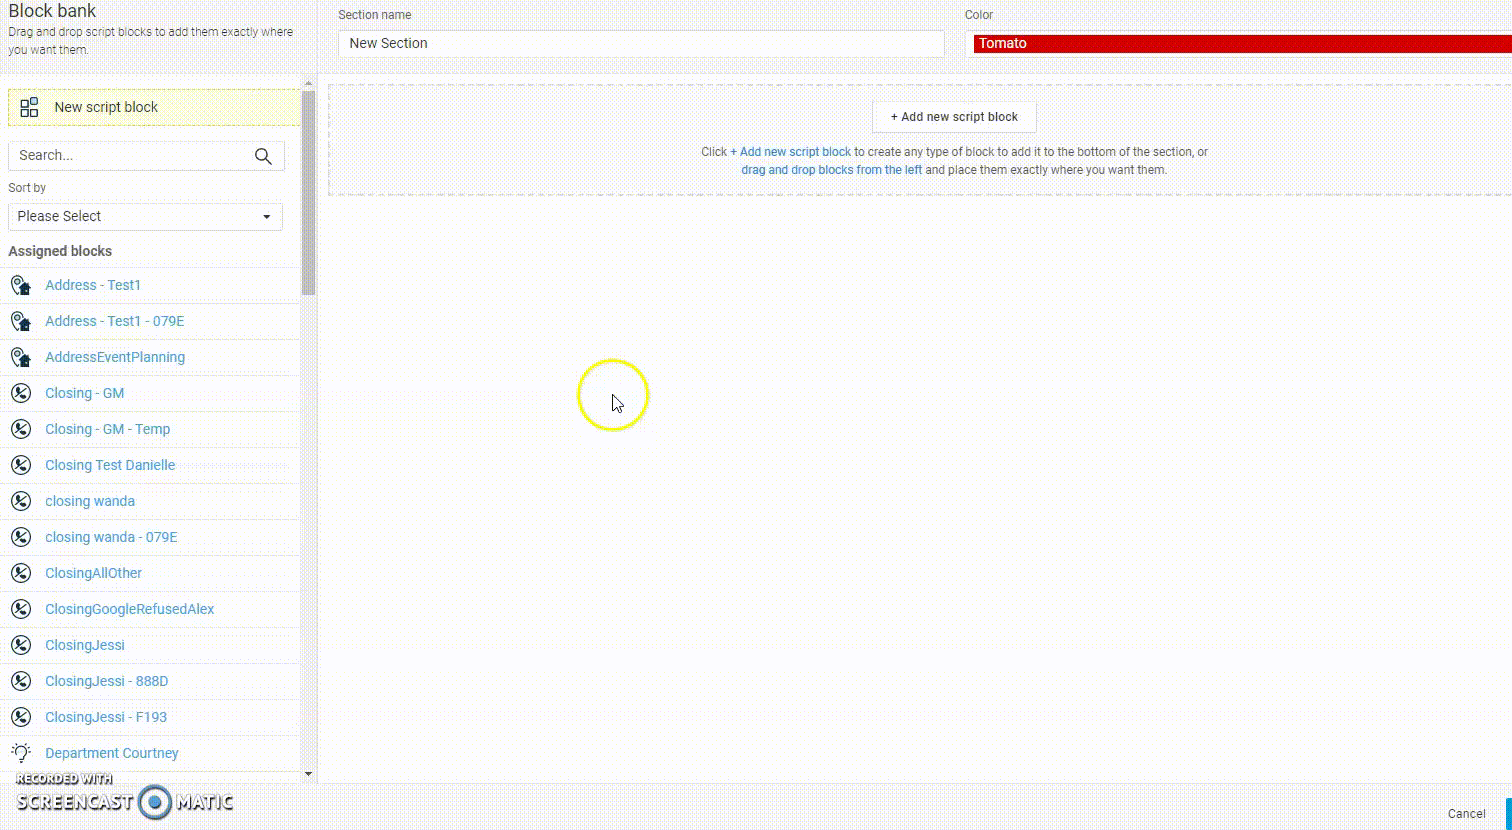The height and width of the screenshot is (830, 1512).
Task: Select the ClosingGoogleRefusedAlex block
Action: pos(129,609)
